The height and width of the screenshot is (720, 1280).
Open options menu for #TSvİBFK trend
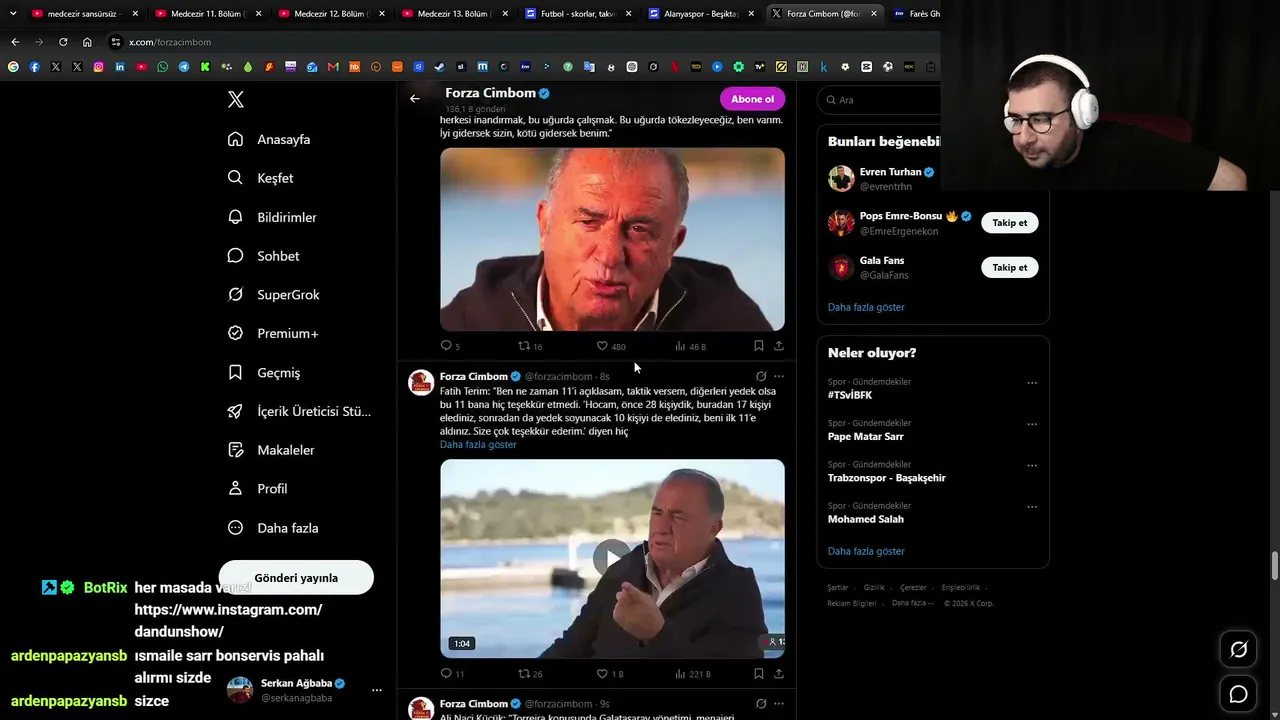[1032, 383]
